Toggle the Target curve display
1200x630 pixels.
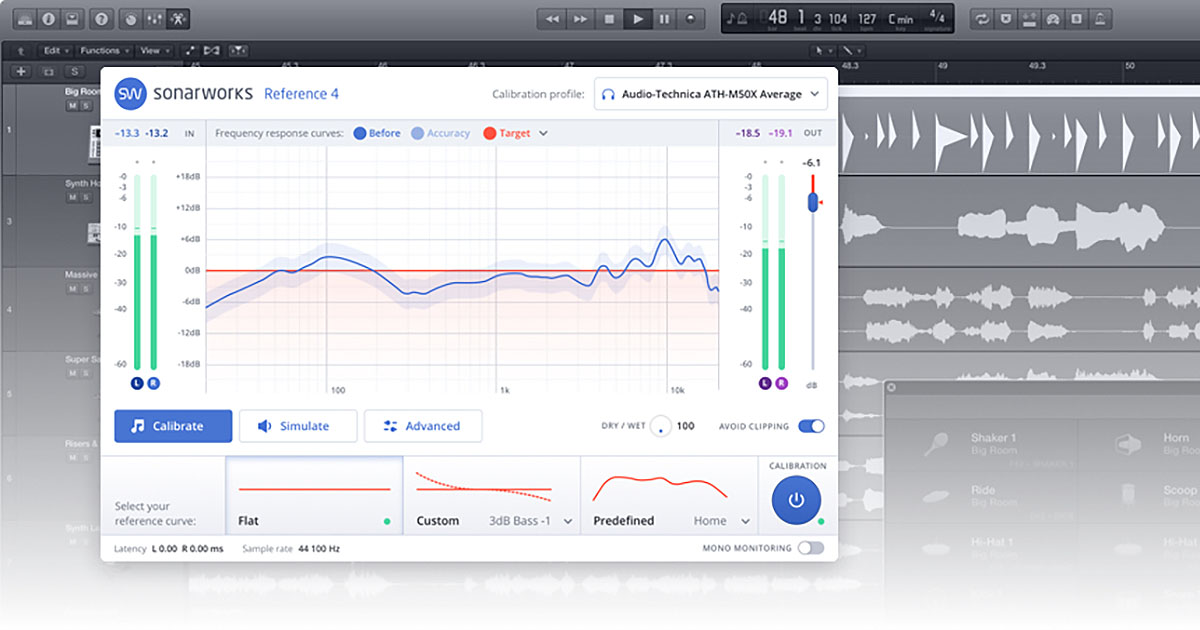(x=507, y=133)
